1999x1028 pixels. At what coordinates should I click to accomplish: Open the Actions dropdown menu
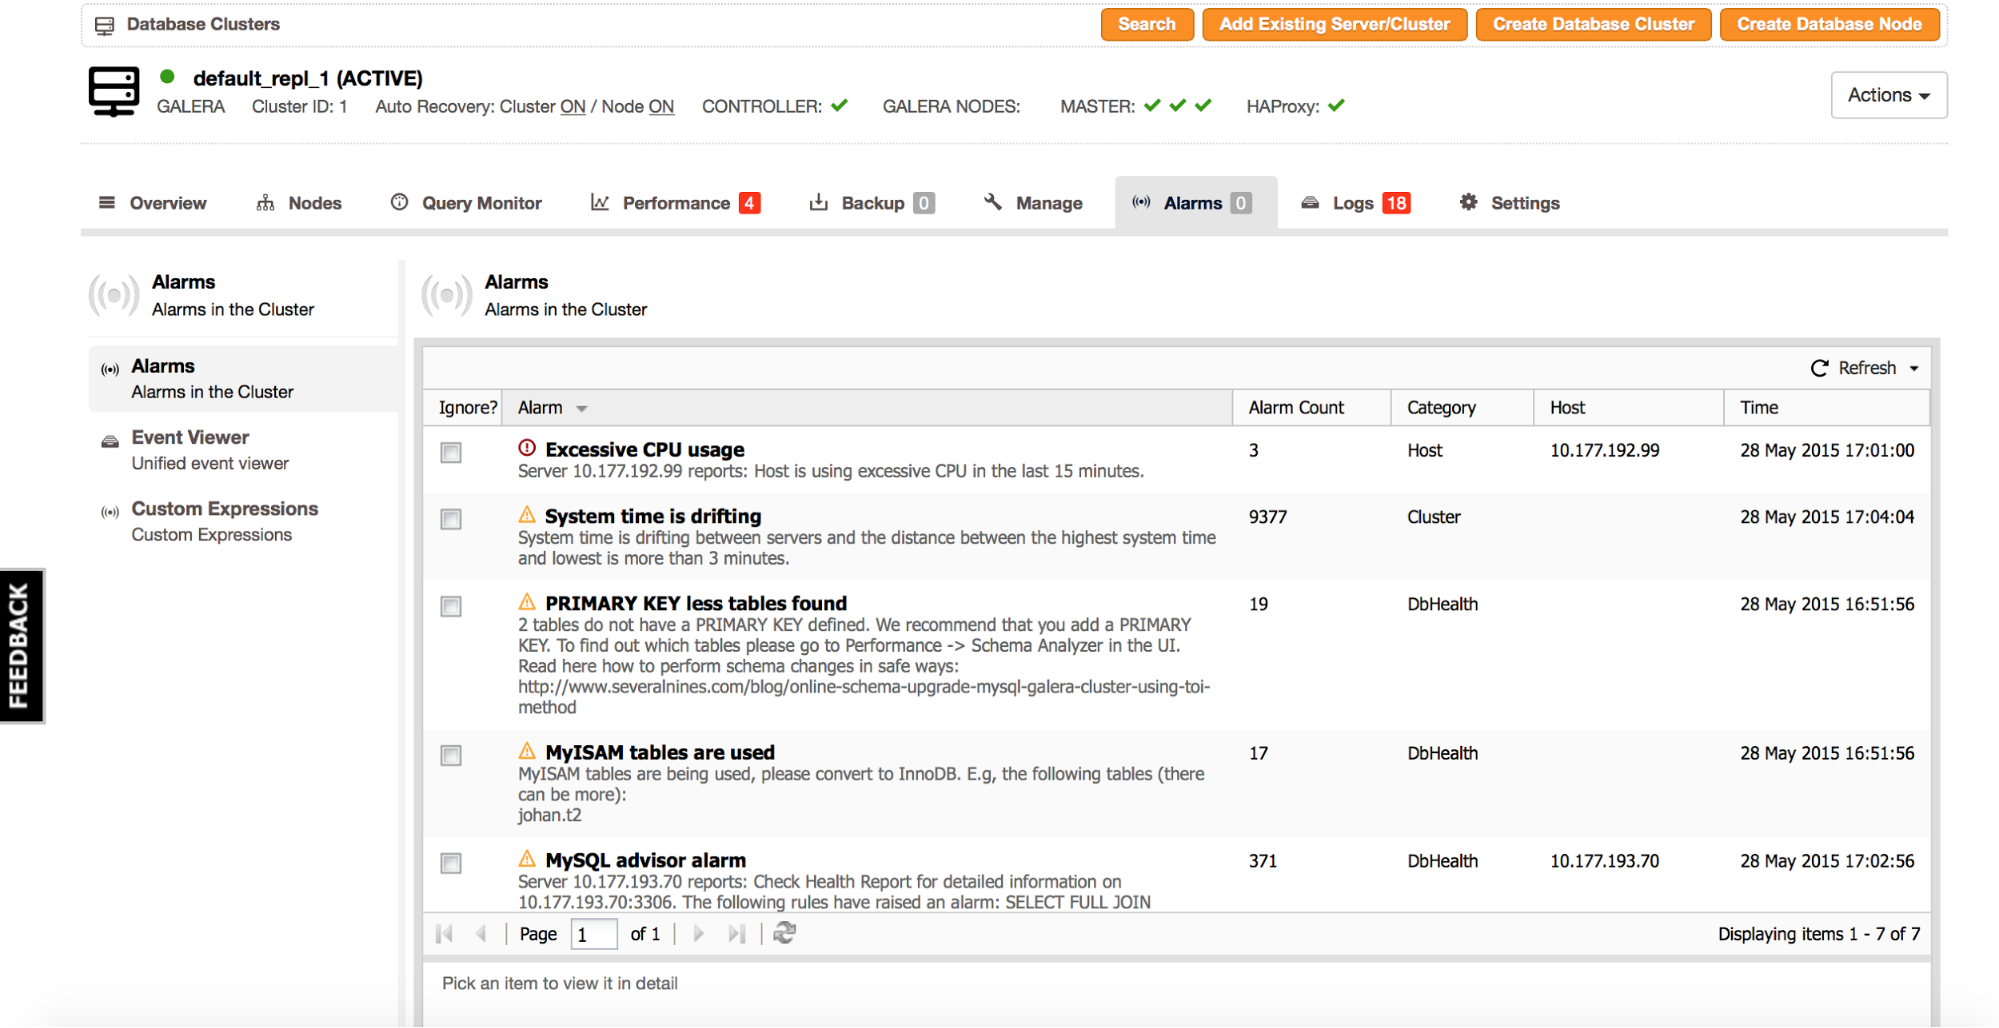pyautogui.click(x=1888, y=95)
